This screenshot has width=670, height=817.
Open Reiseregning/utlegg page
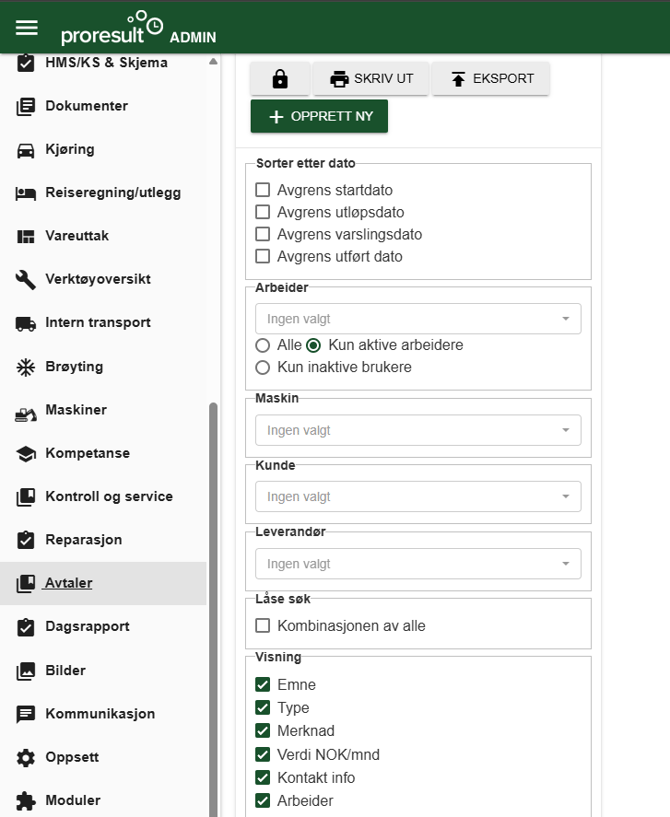click(103, 193)
